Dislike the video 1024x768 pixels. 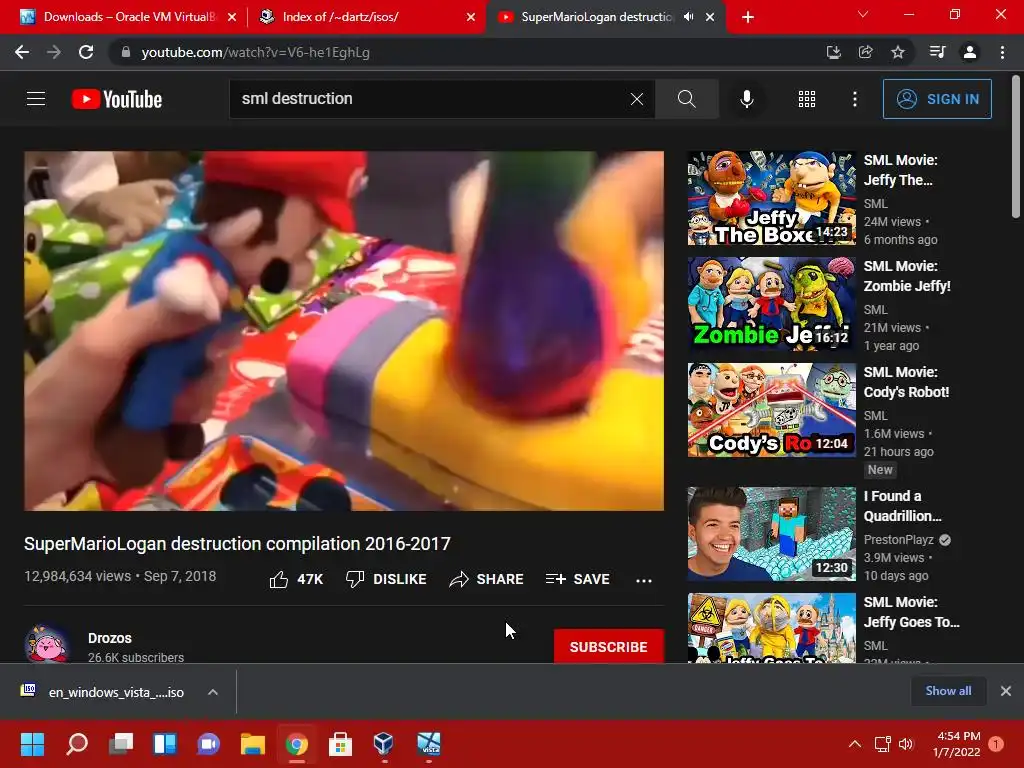tap(386, 579)
